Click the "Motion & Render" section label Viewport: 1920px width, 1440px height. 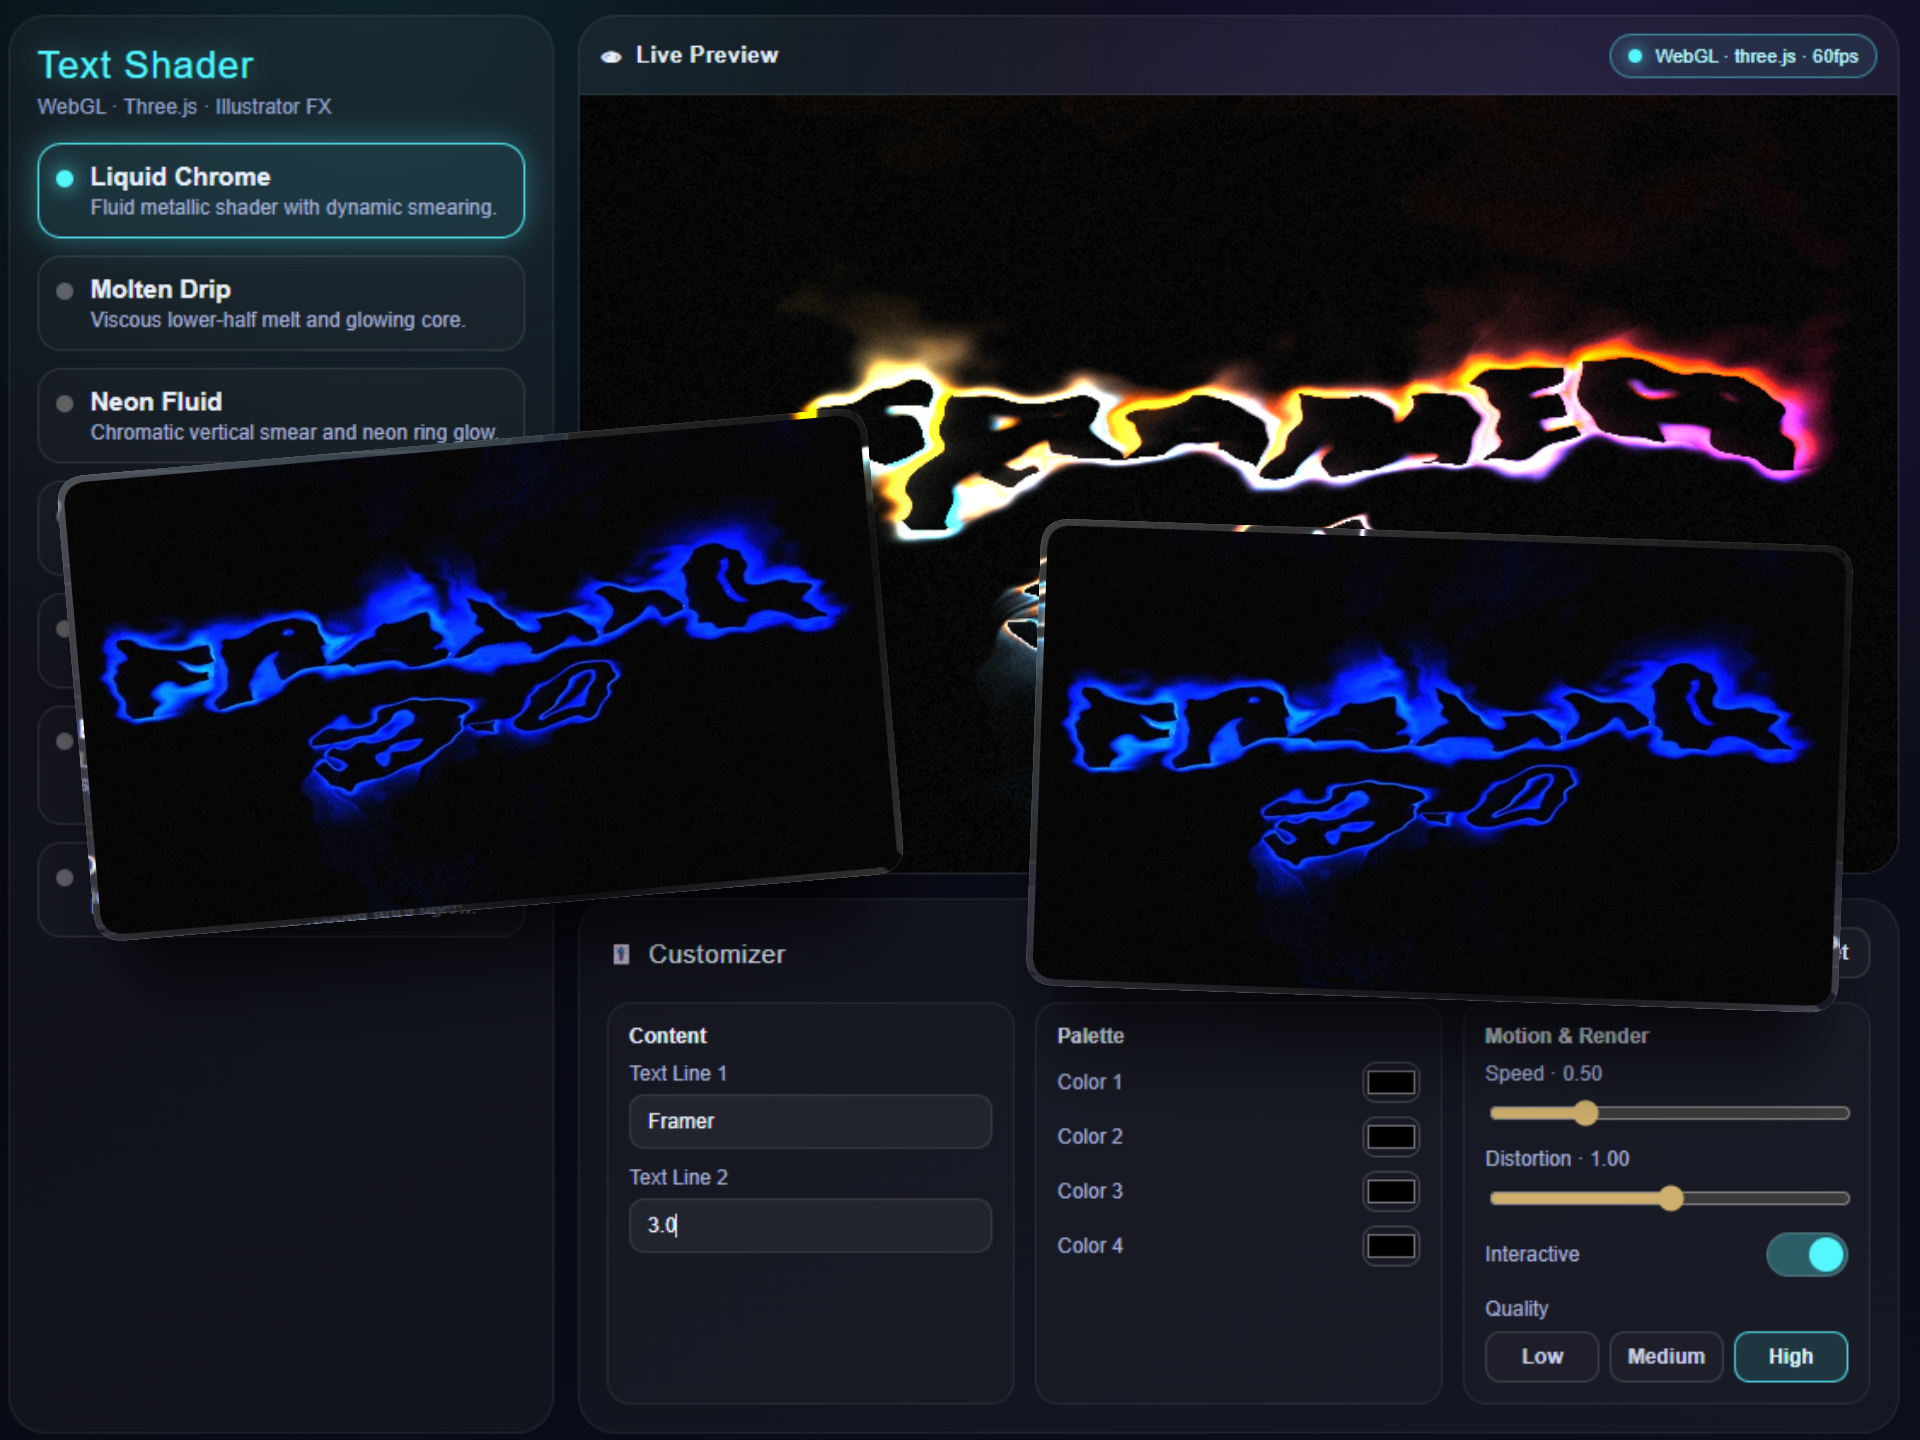pos(1566,1036)
